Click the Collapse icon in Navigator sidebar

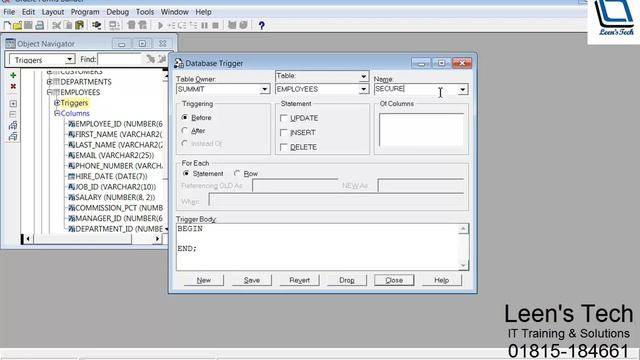13,115
